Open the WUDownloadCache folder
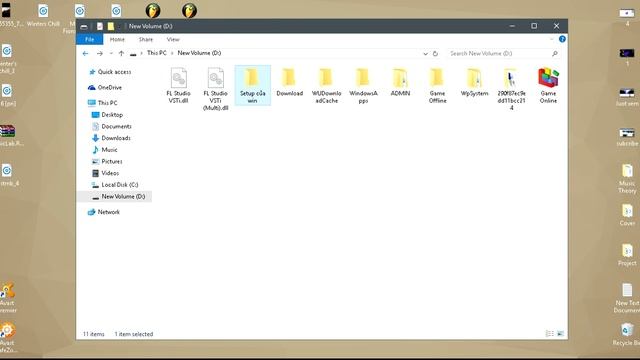This screenshot has width=640, height=360. point(327,86)
